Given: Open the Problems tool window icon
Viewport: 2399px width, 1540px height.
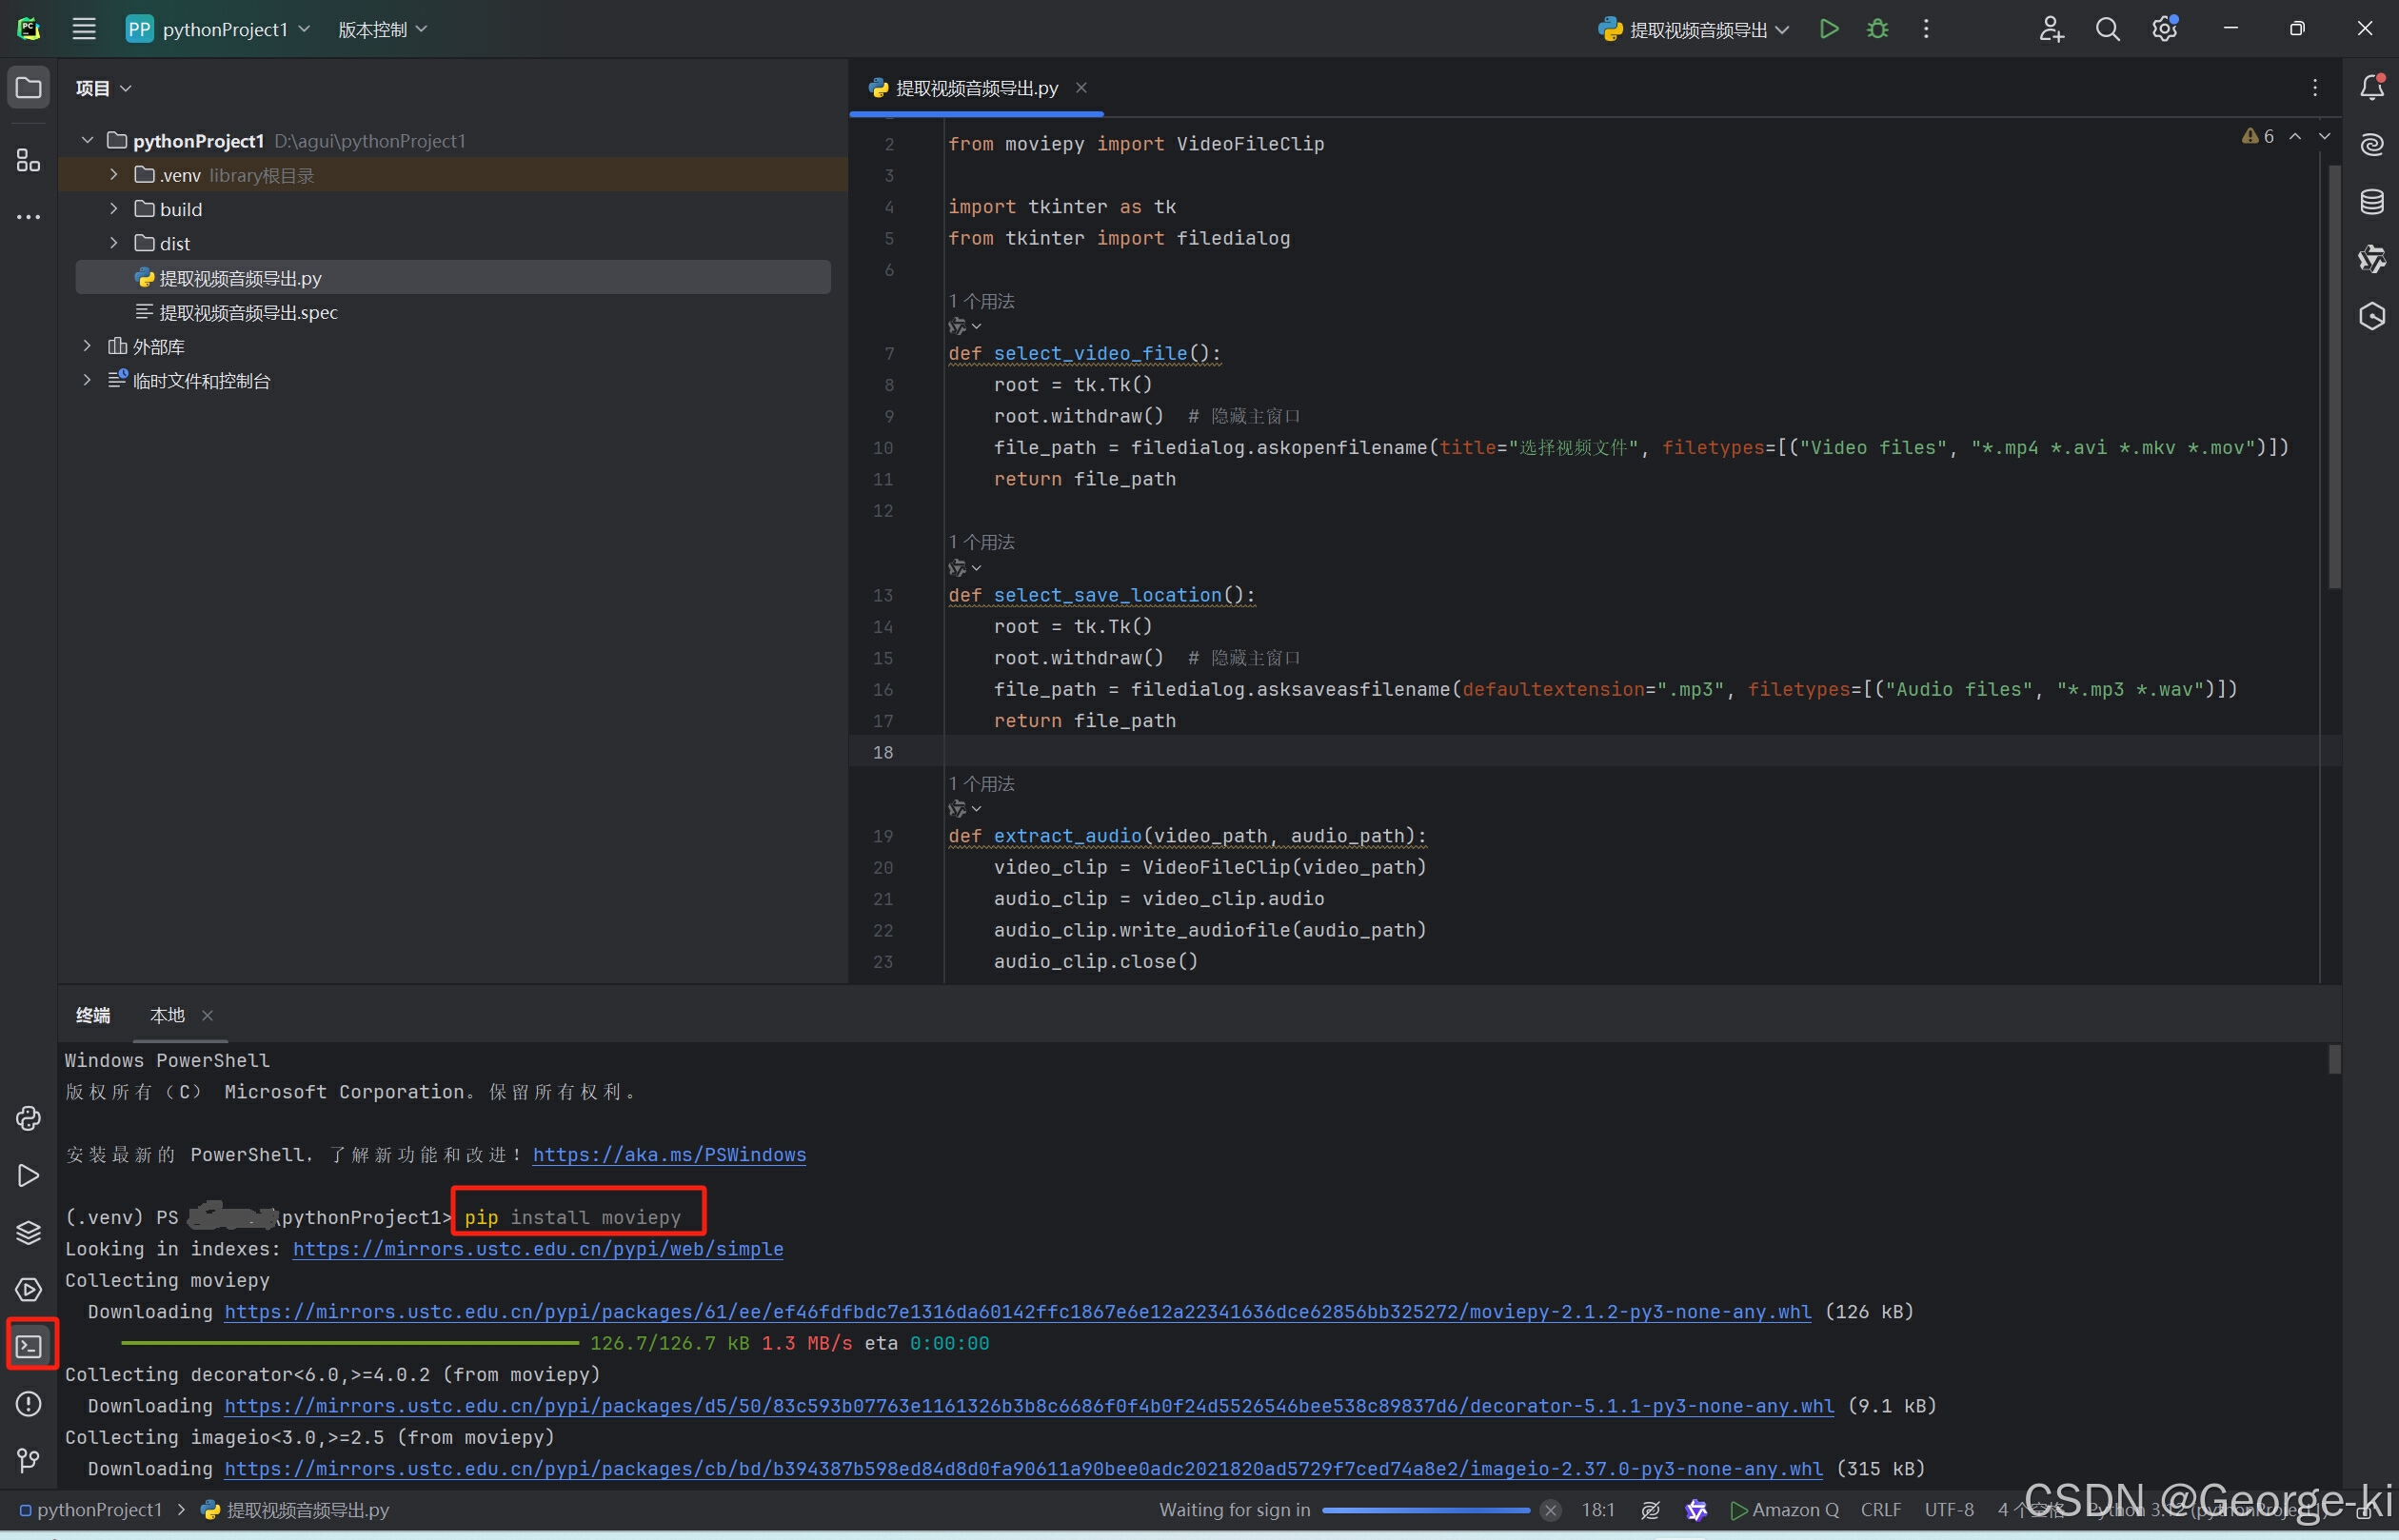Looking at the screenshot, I should [29, 1404].
